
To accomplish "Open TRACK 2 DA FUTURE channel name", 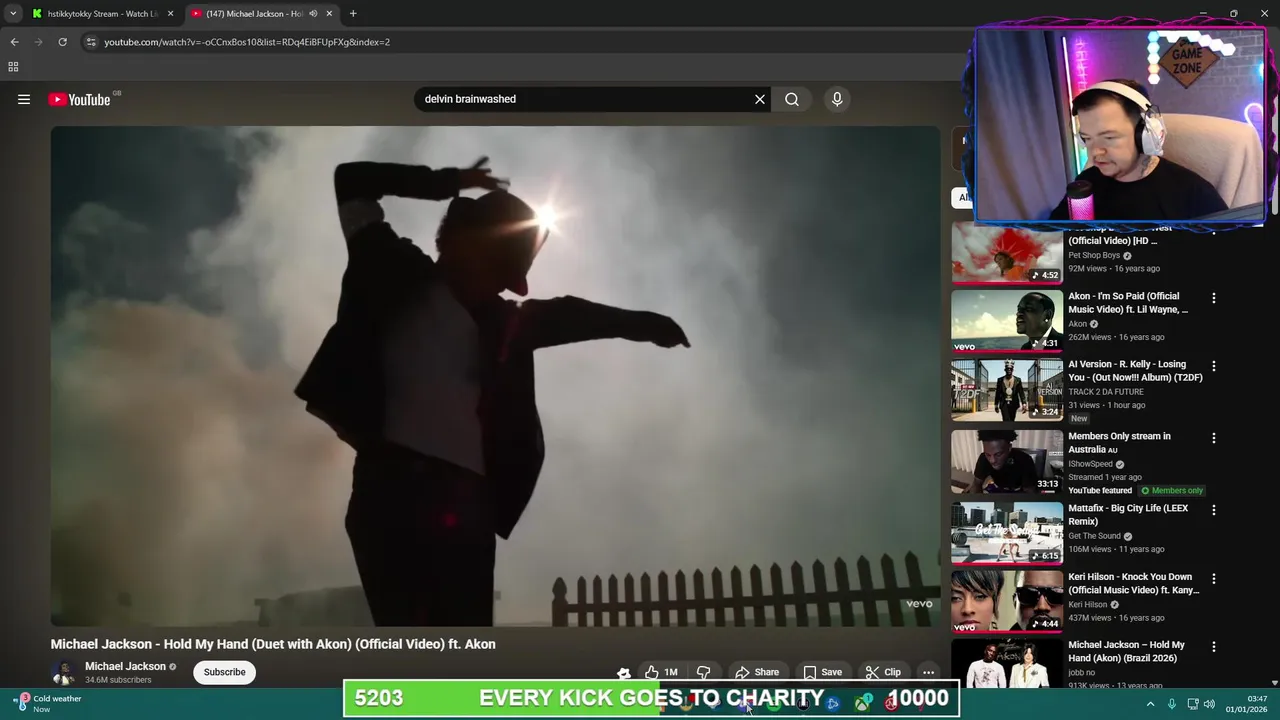I will 1106,392.
